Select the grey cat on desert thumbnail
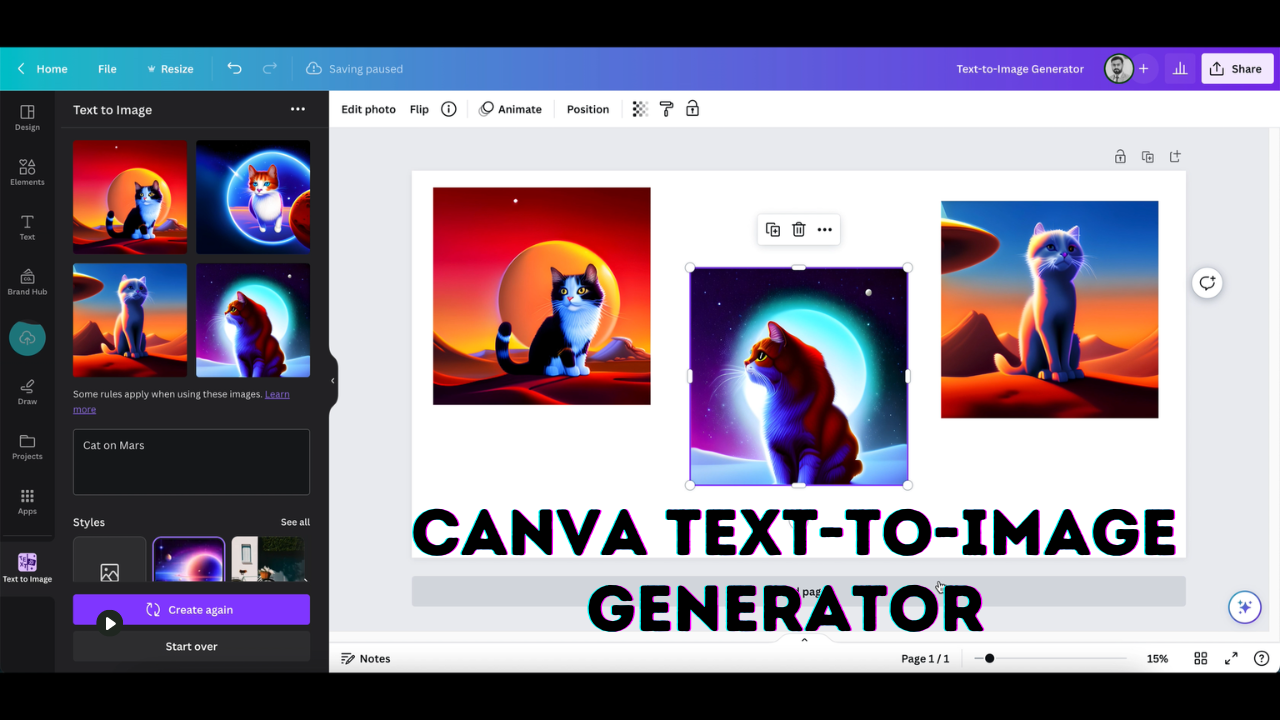Viewport: 1280px width, 720px height. [x=130, y=320]
